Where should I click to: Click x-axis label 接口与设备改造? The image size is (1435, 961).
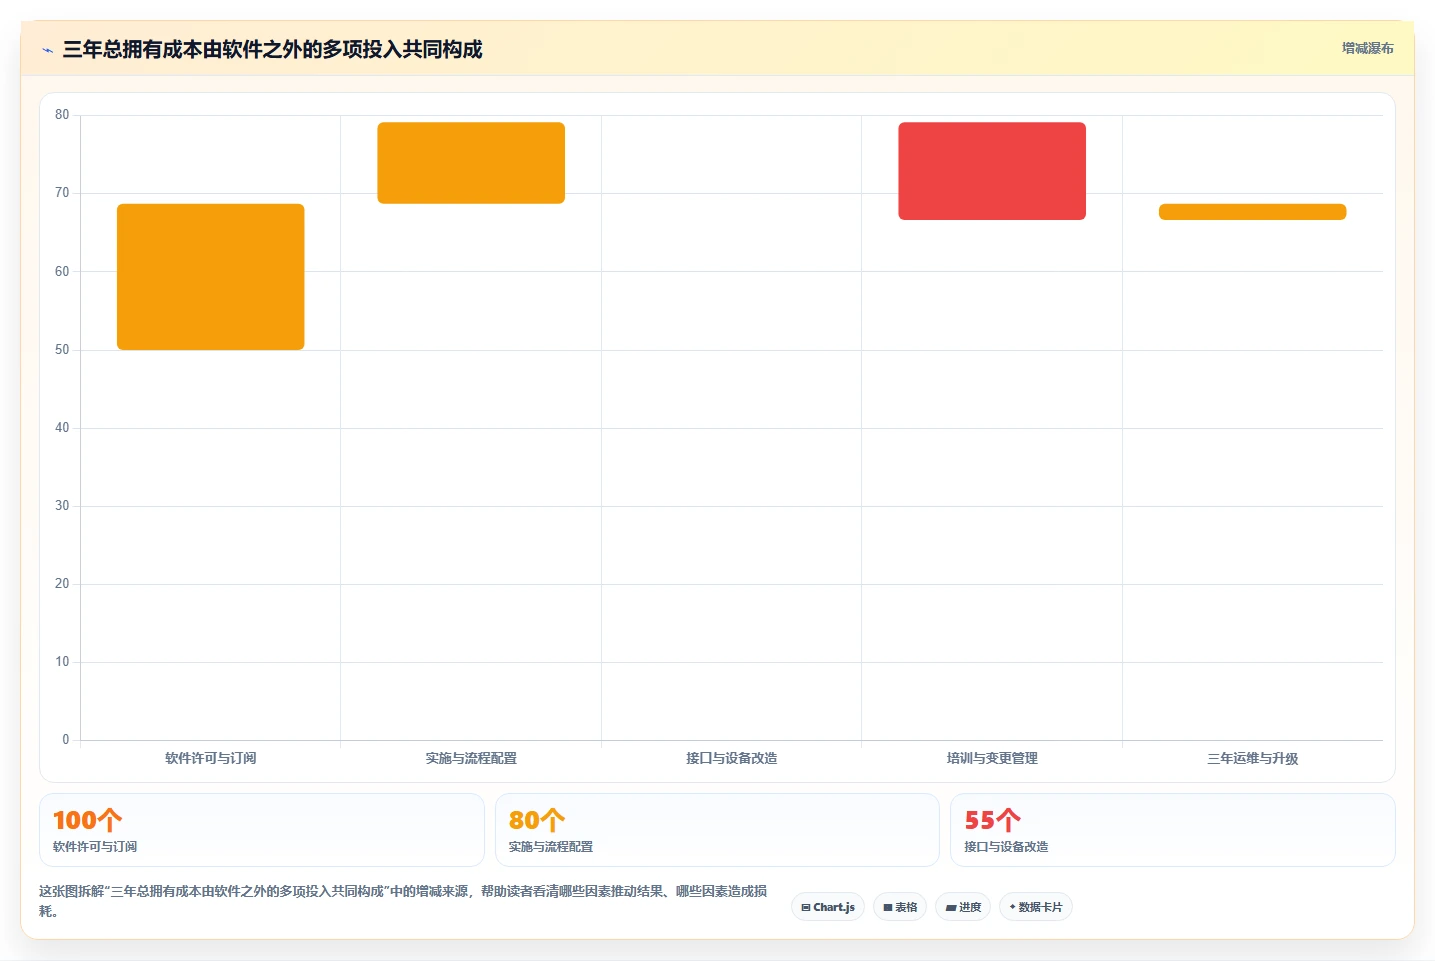click(x=732, y=758)
